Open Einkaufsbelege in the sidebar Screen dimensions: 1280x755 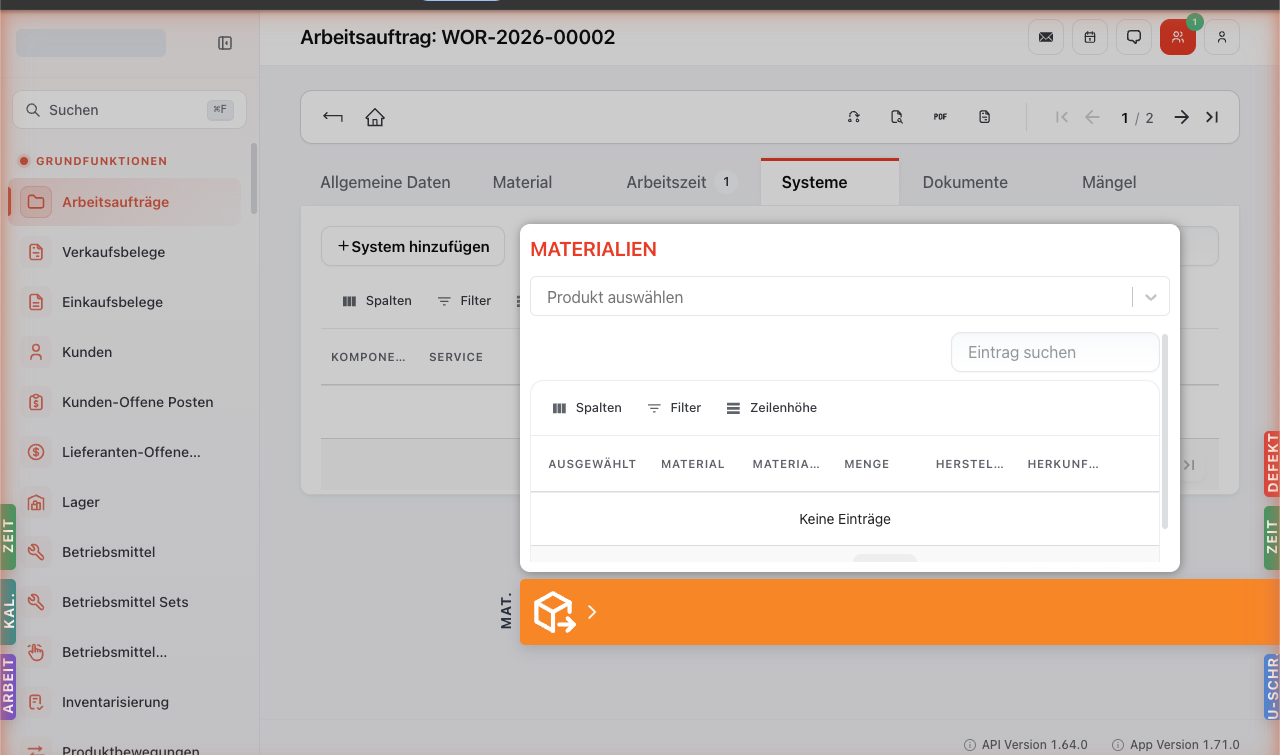(125, 302)
